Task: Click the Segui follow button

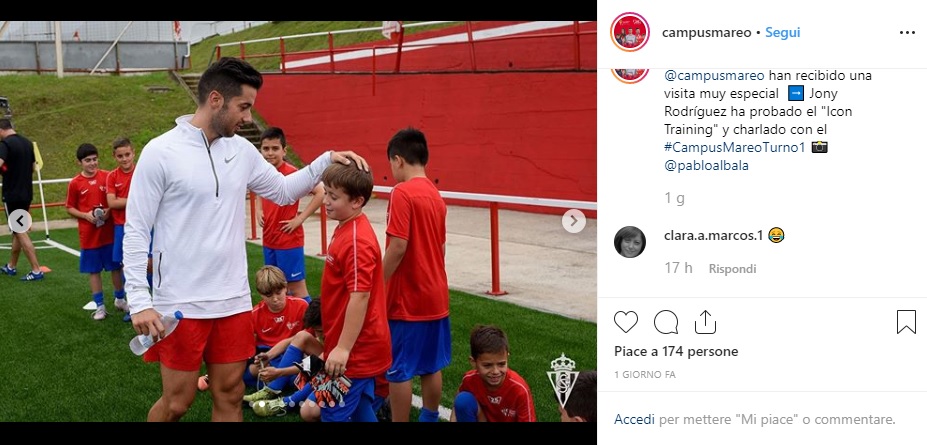Action: (783, 33)
